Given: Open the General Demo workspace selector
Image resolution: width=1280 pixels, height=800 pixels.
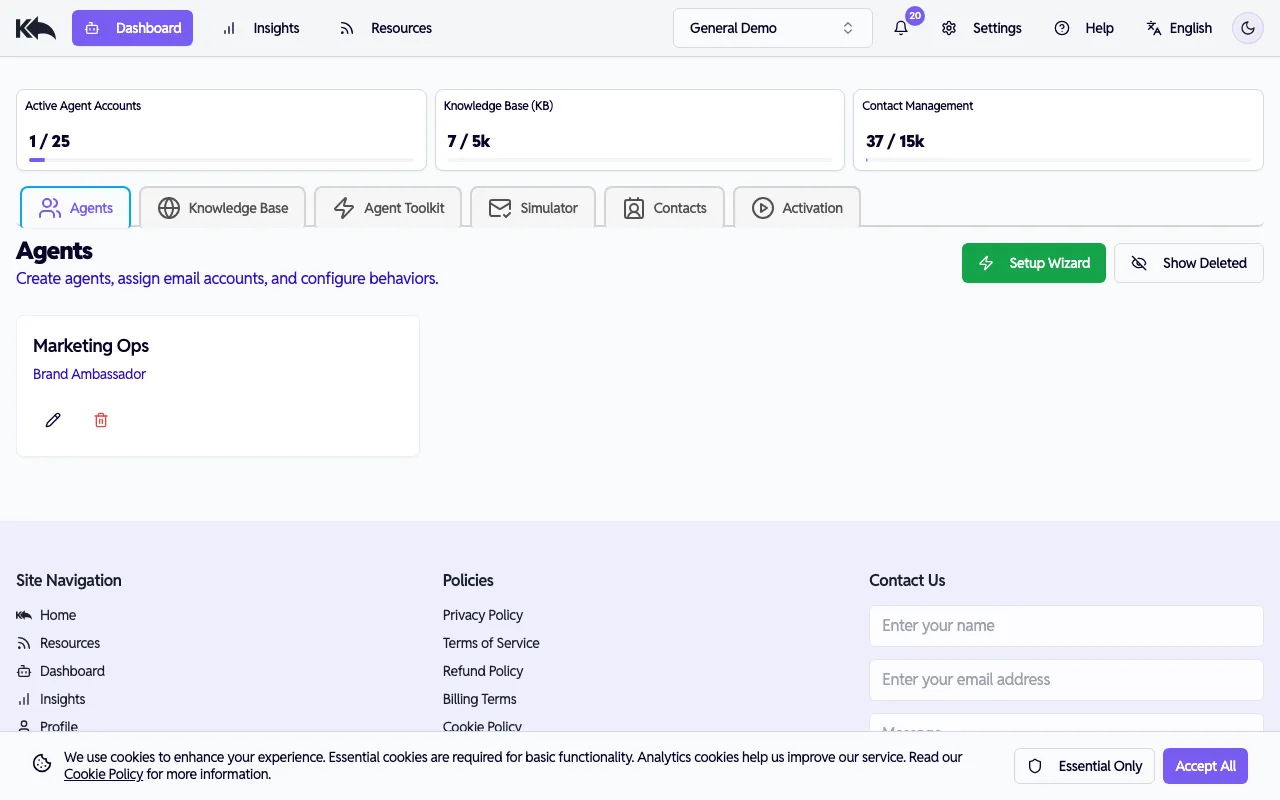Looking at the screenshot, I should [x=772, y=28].
